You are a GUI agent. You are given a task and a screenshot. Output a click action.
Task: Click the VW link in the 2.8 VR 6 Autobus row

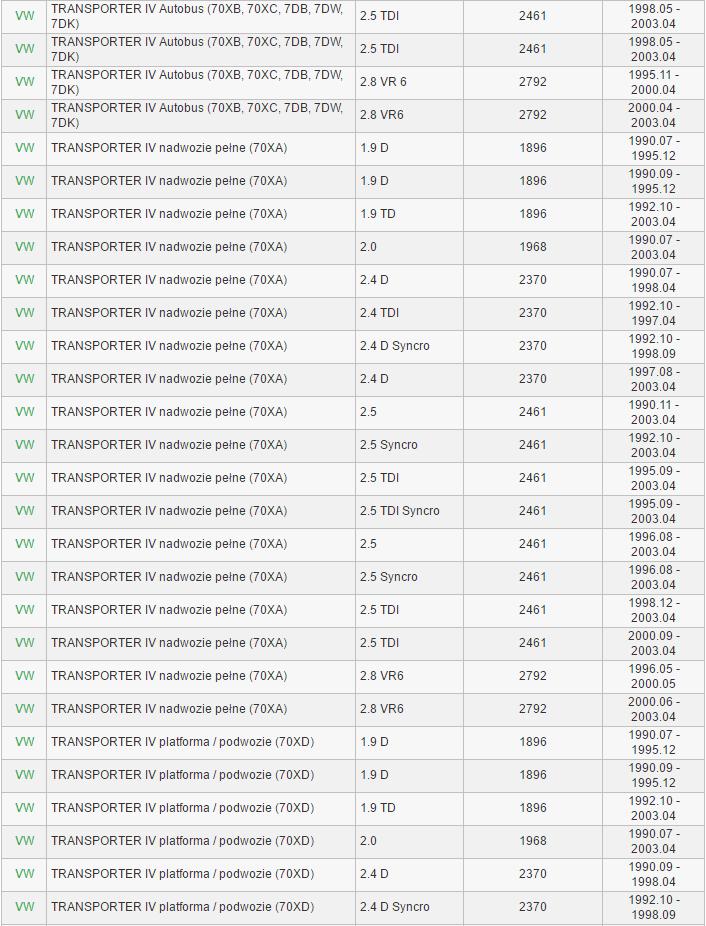tap(25, 82)
